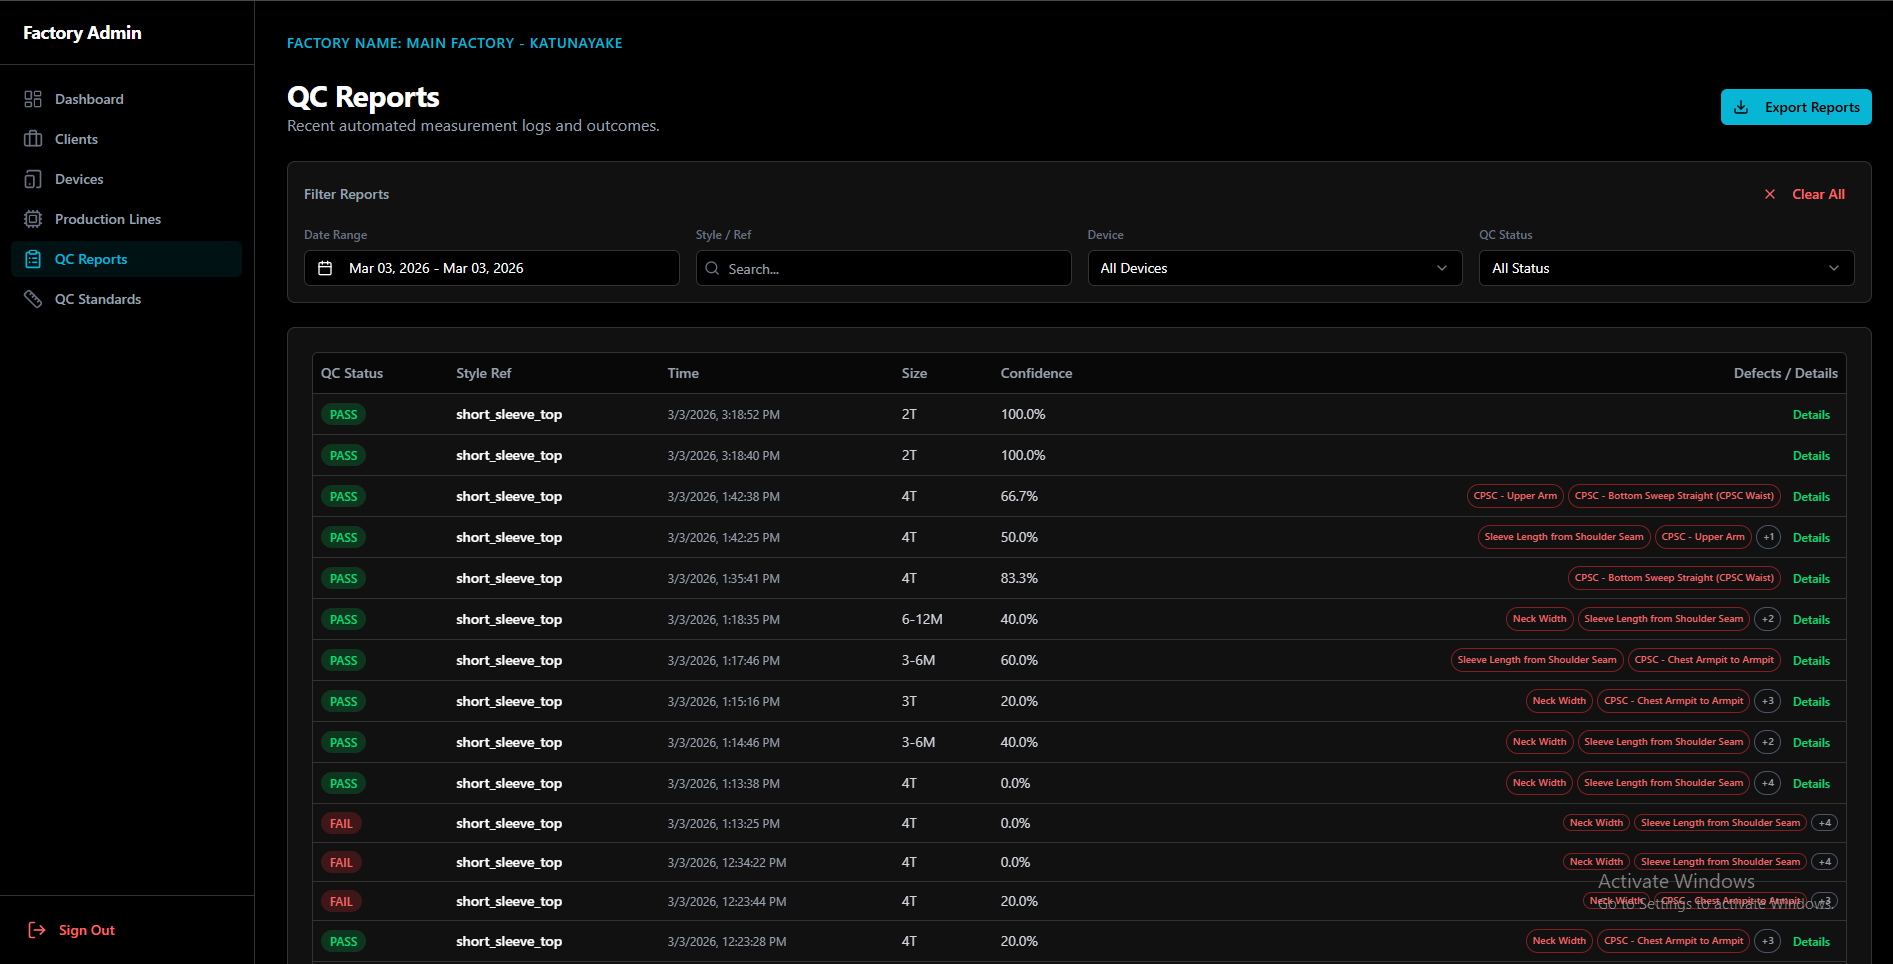Click the QC Status column header
The height and width of the screenshot is (964, 1893).
352,373
